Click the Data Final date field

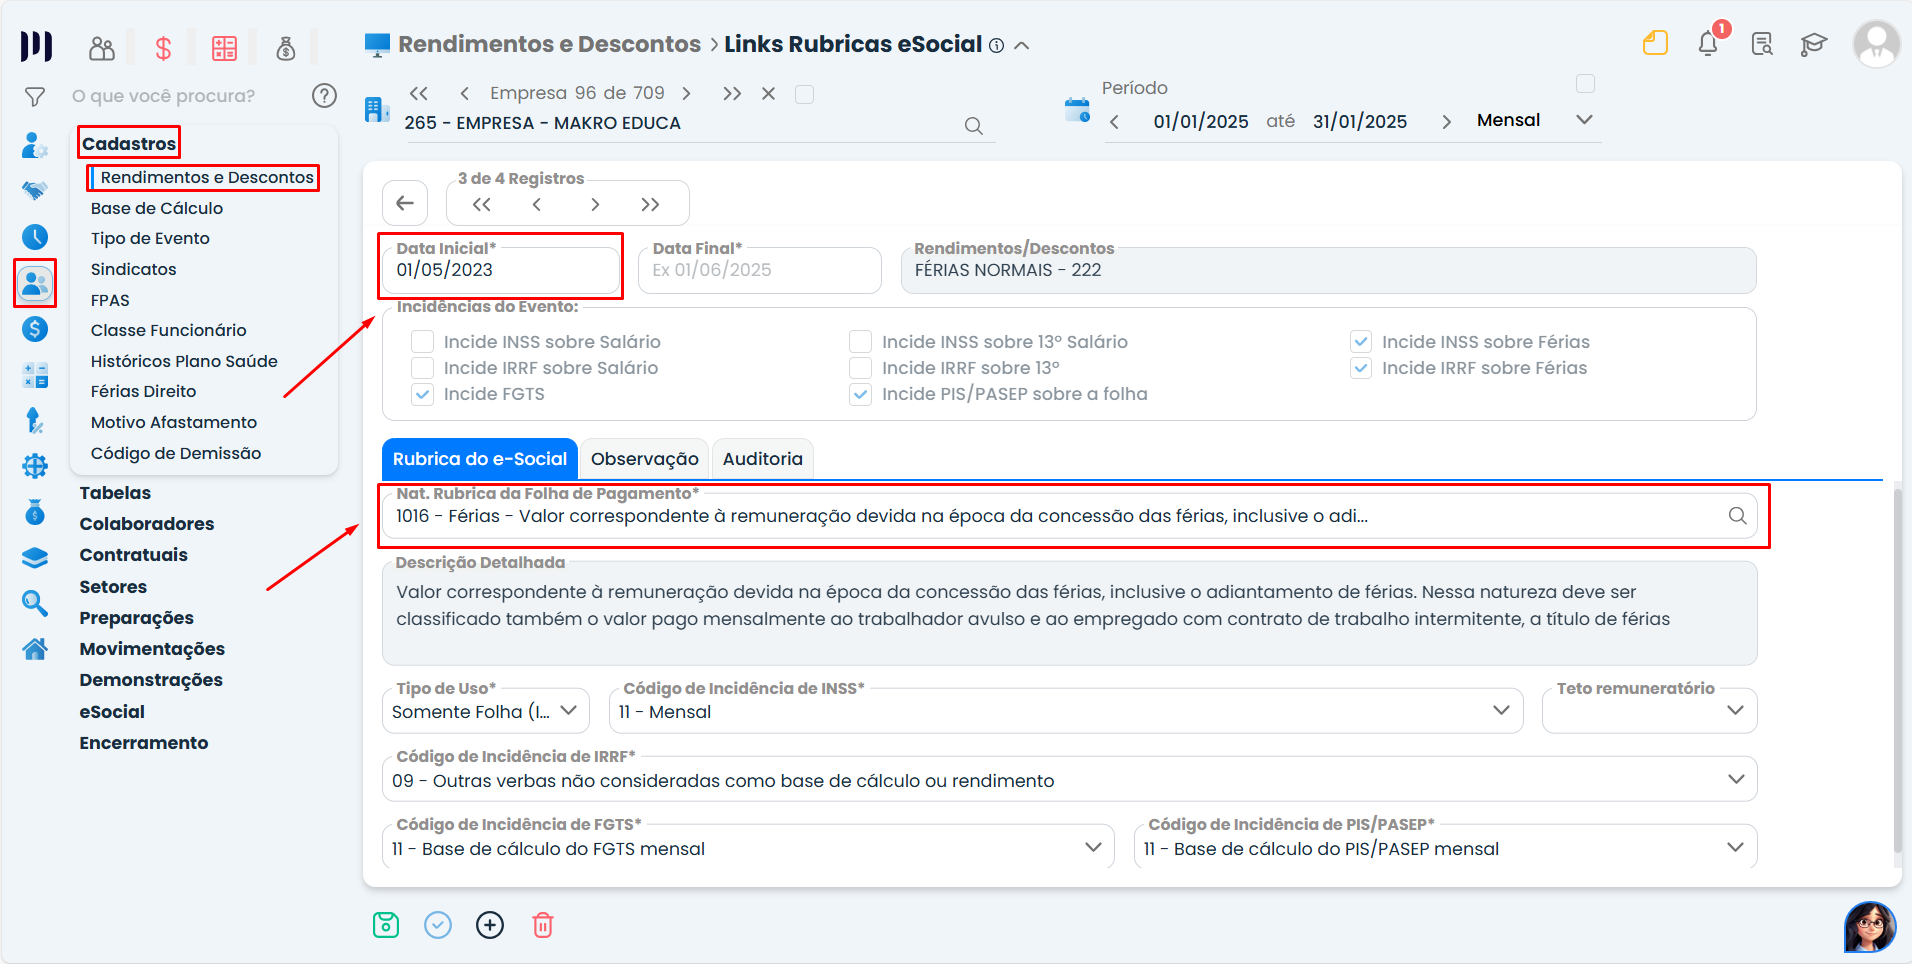pyautogui.click(x=760, y=270)
